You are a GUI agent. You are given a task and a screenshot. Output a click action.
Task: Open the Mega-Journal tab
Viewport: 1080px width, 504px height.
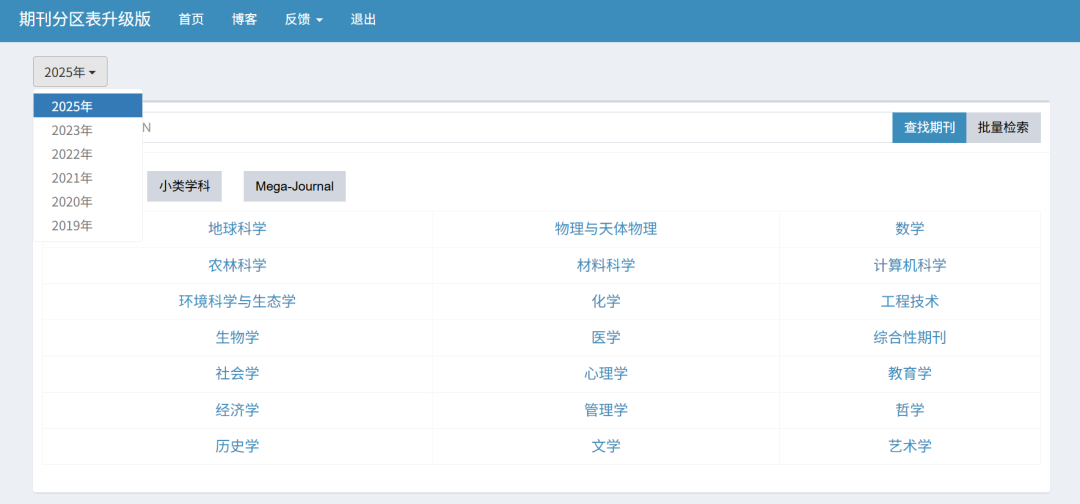click(x=294, y=186)
